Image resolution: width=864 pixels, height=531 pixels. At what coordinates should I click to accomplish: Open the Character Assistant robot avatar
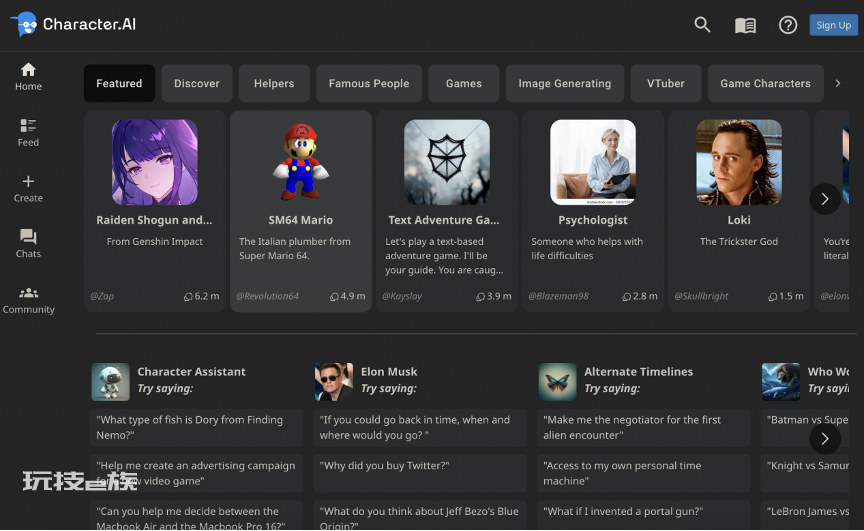coord(110,381)
